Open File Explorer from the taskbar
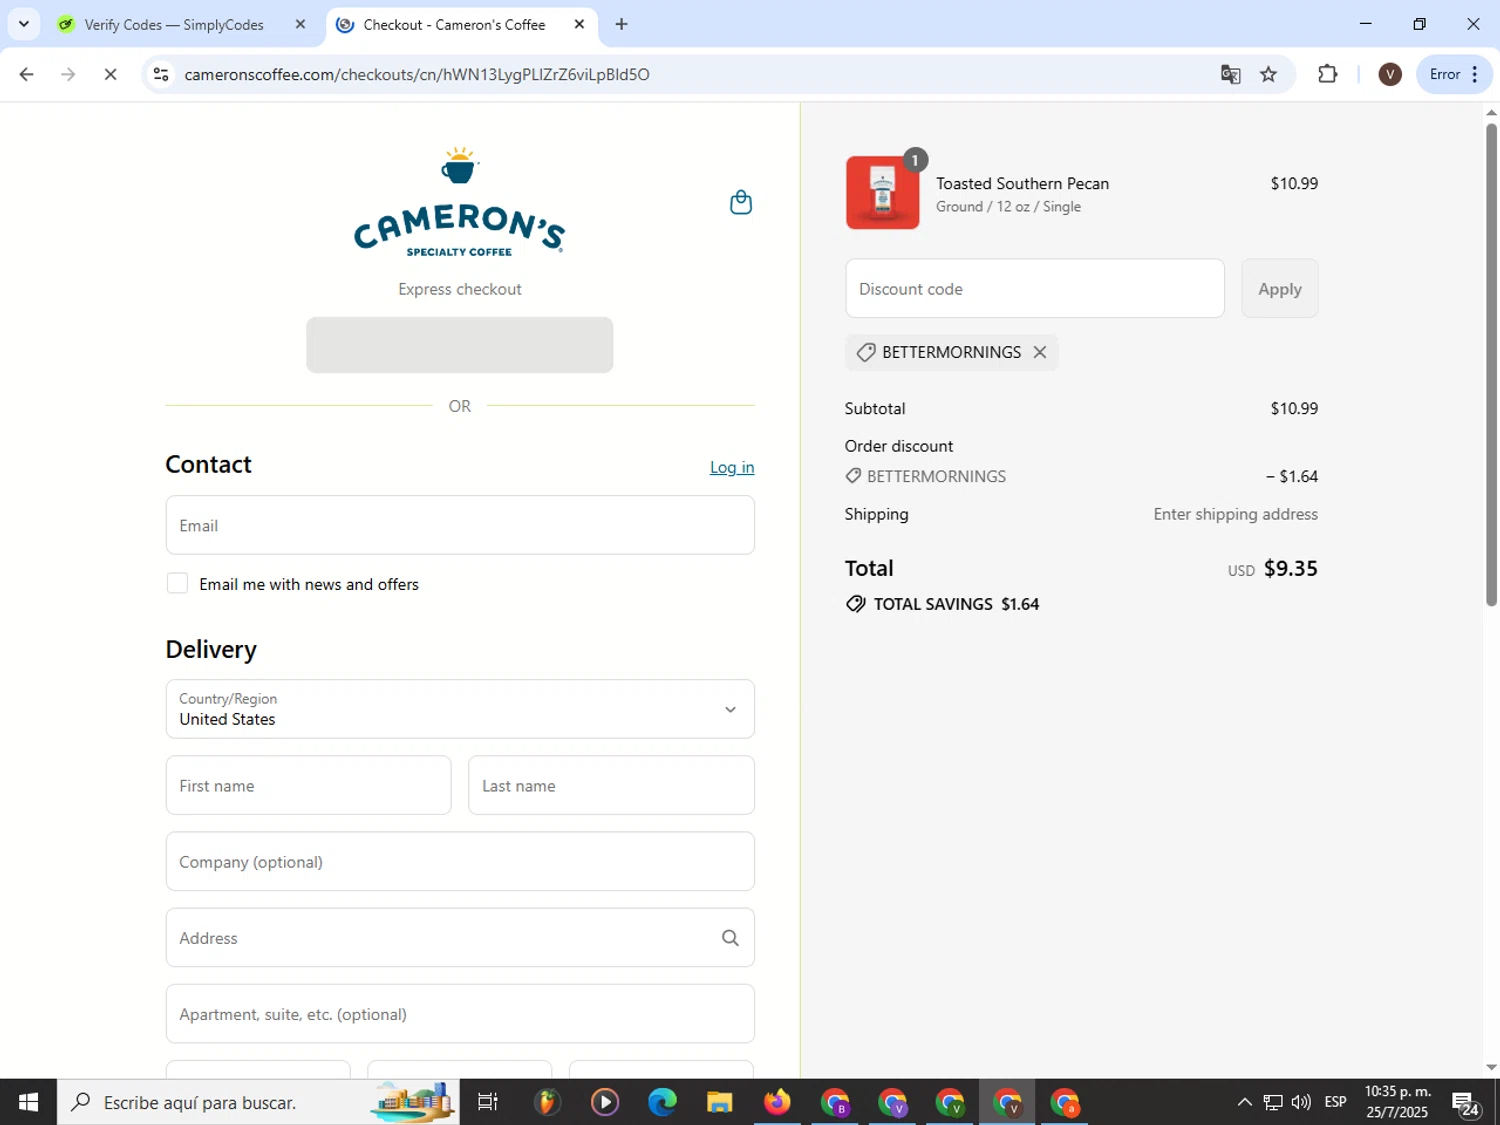The height and width of the screenshot is (1125, 1500). (720, 1102)
